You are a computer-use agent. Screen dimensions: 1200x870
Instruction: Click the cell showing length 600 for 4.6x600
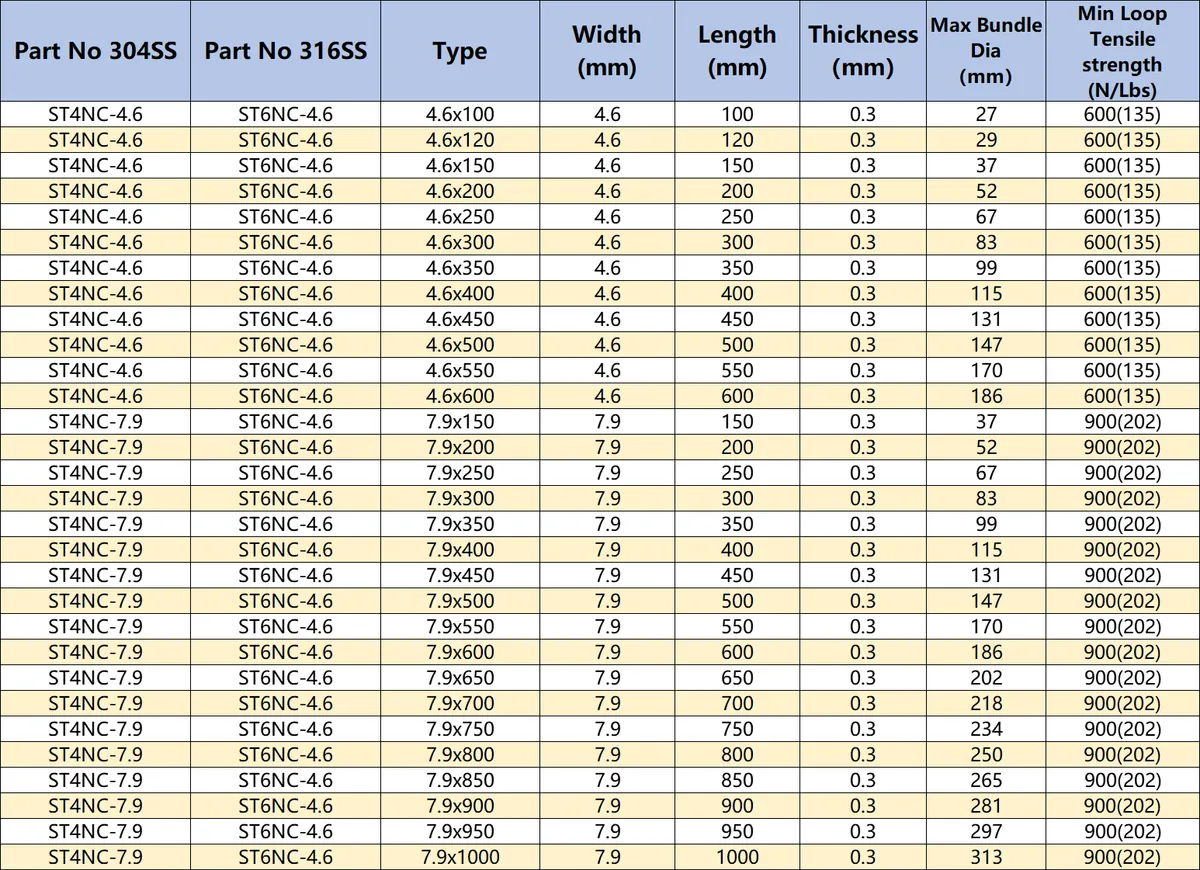(x=737, y=396)
